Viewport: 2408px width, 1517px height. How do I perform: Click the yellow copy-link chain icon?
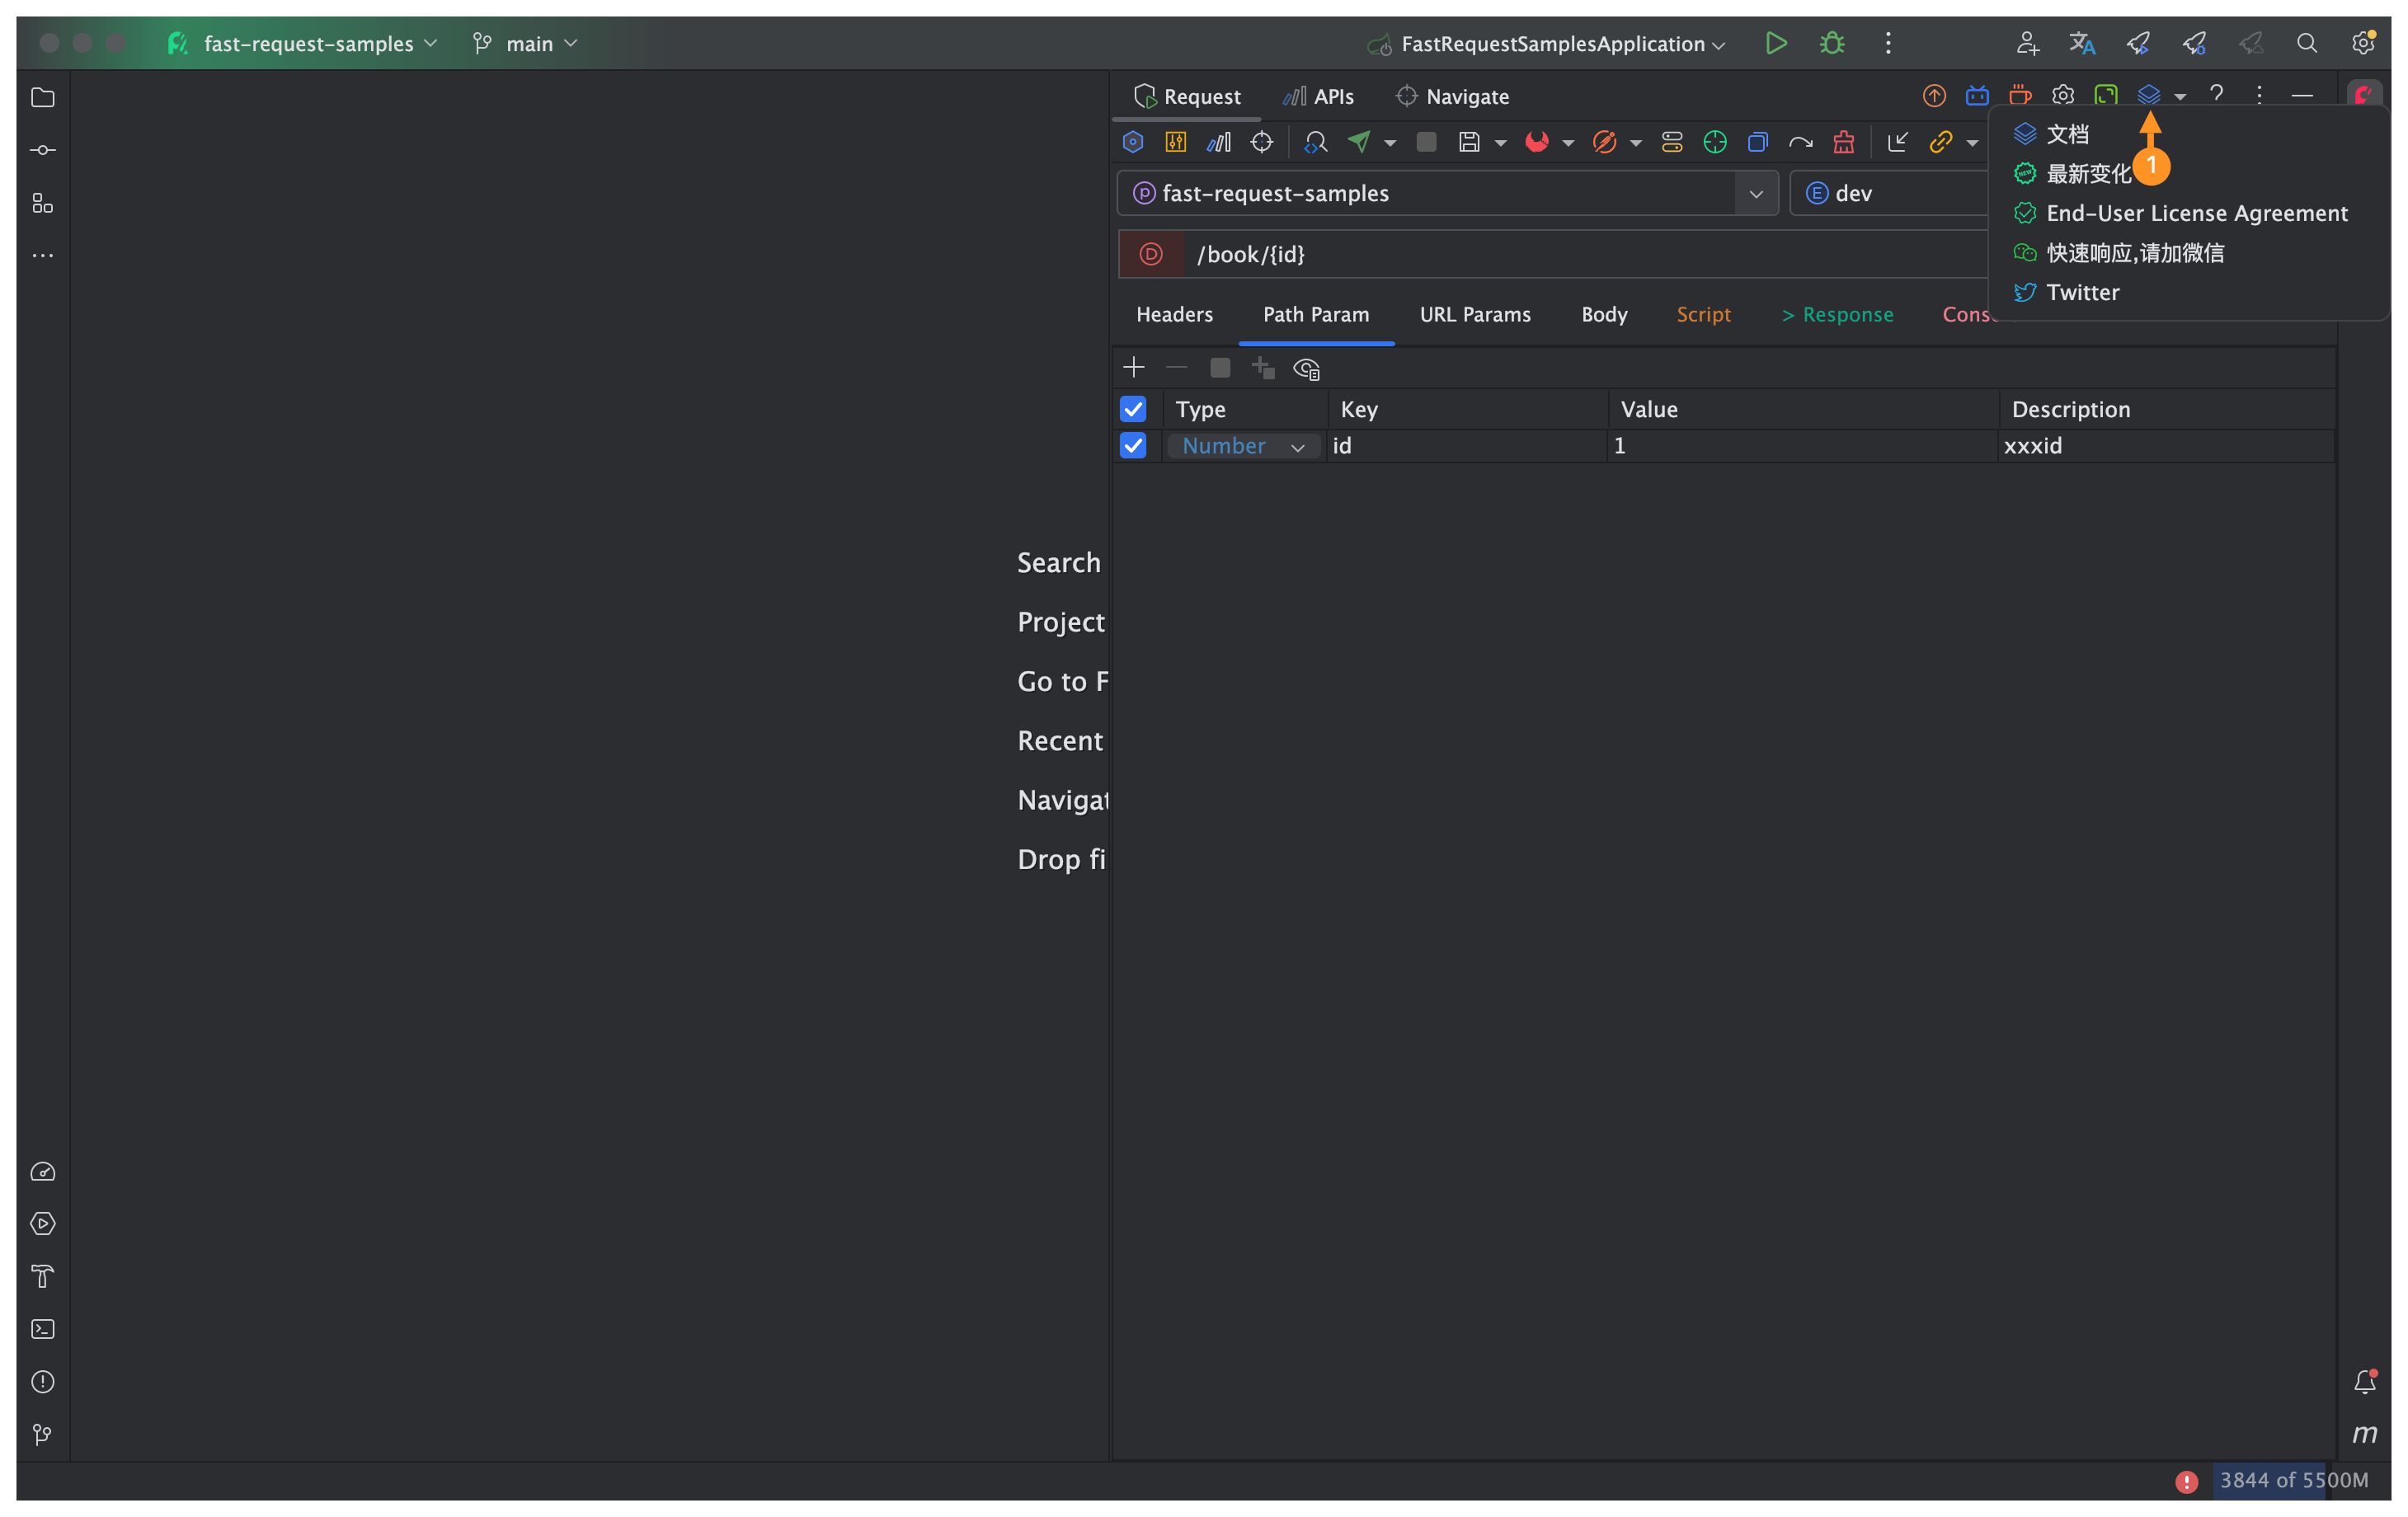tap(1940, 142)
